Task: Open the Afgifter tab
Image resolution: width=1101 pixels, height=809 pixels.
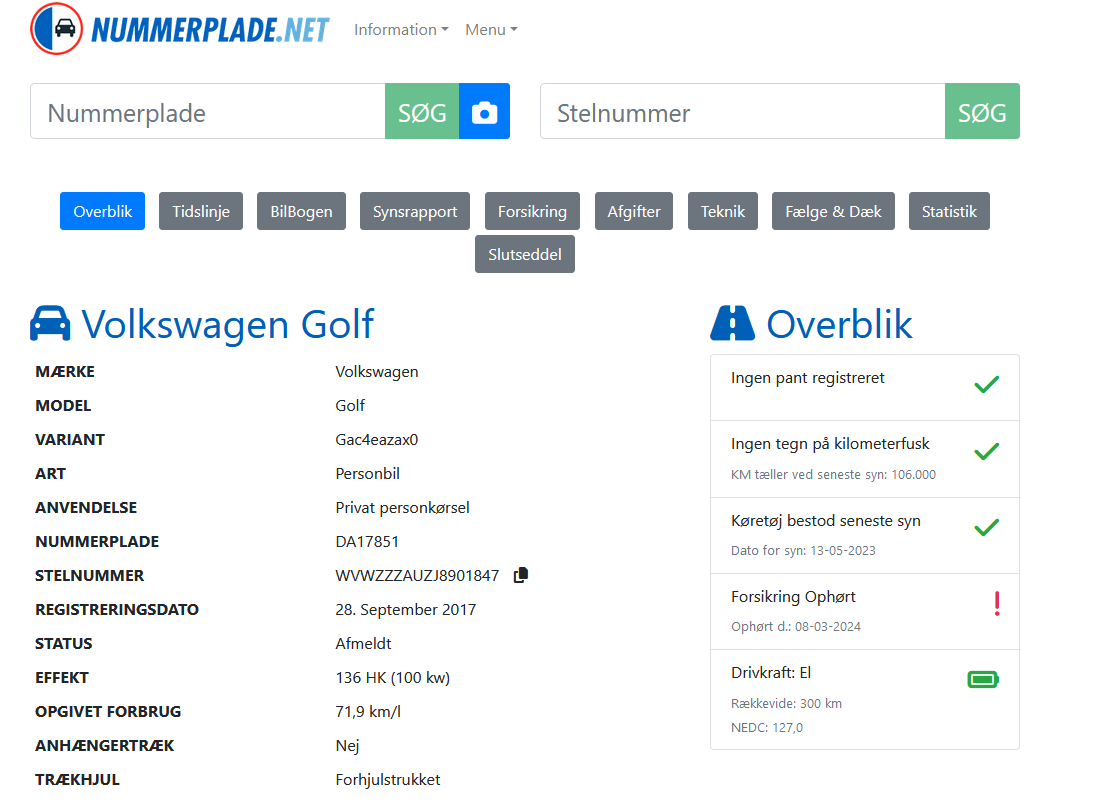Action: pyautogui.click(x=634, y=211)
